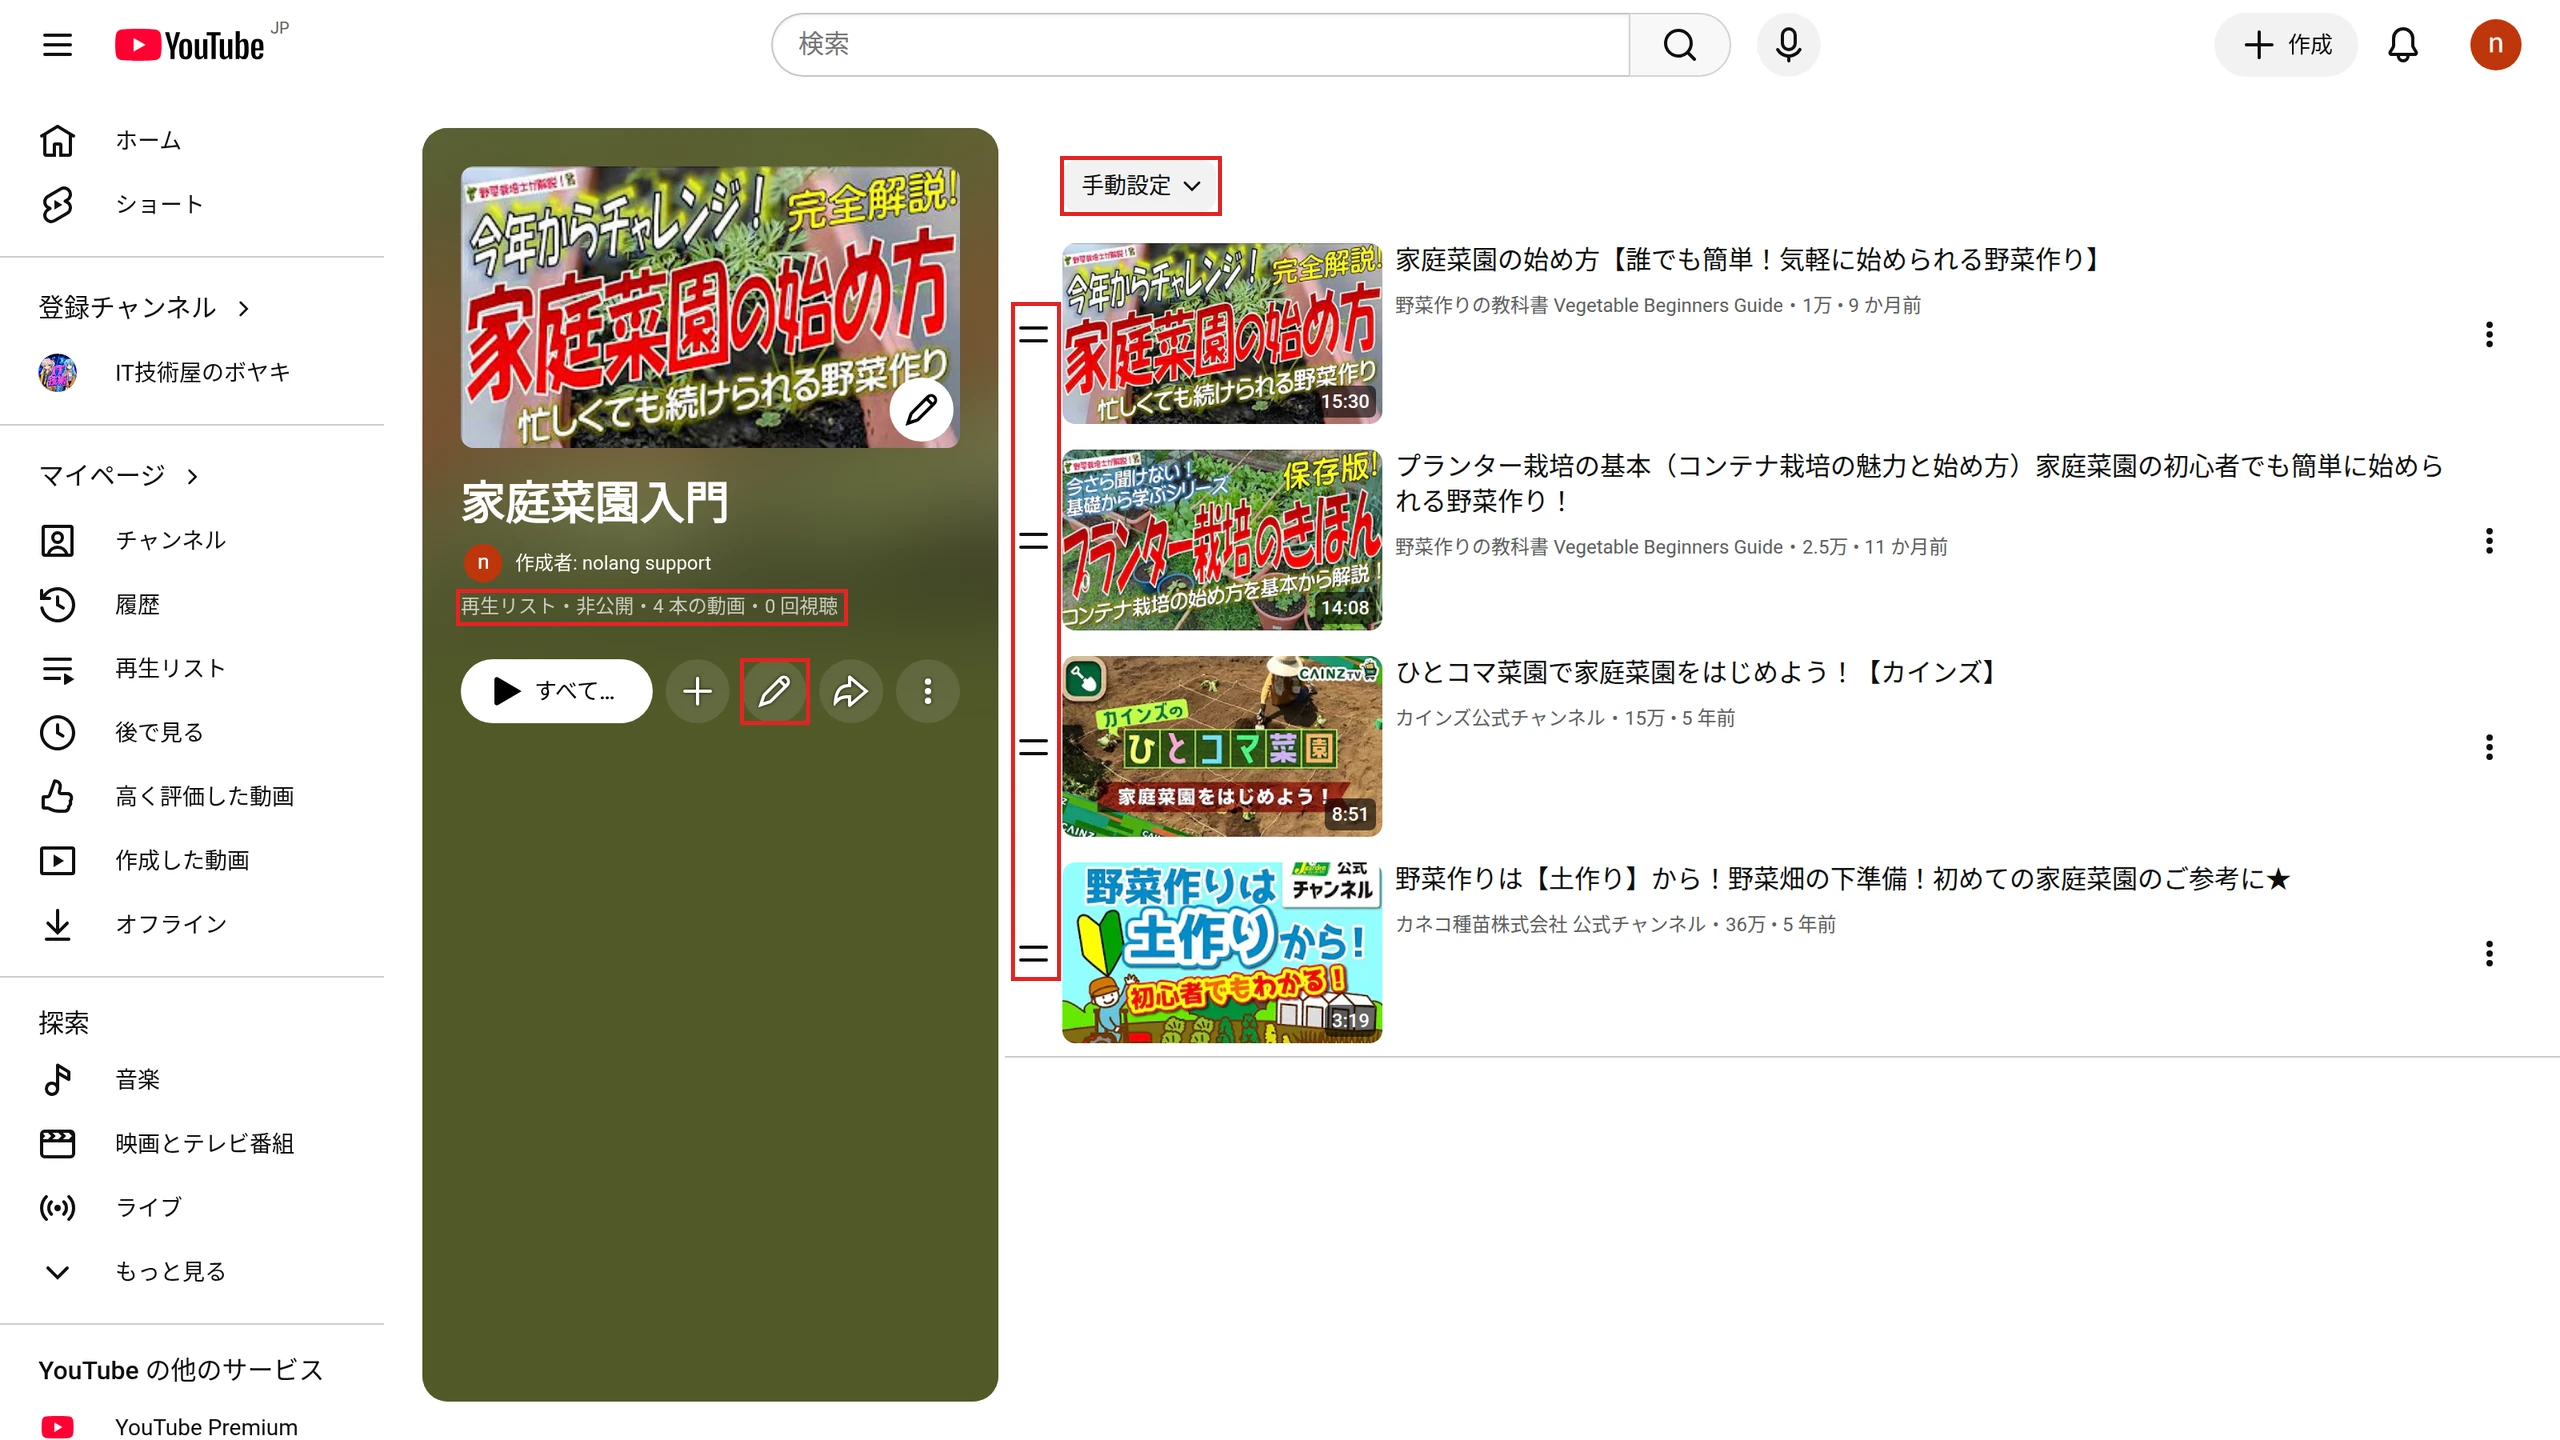Open playlist more options menu
This screenshot has width=2560, height=1440.
click(x=927, y=691)
